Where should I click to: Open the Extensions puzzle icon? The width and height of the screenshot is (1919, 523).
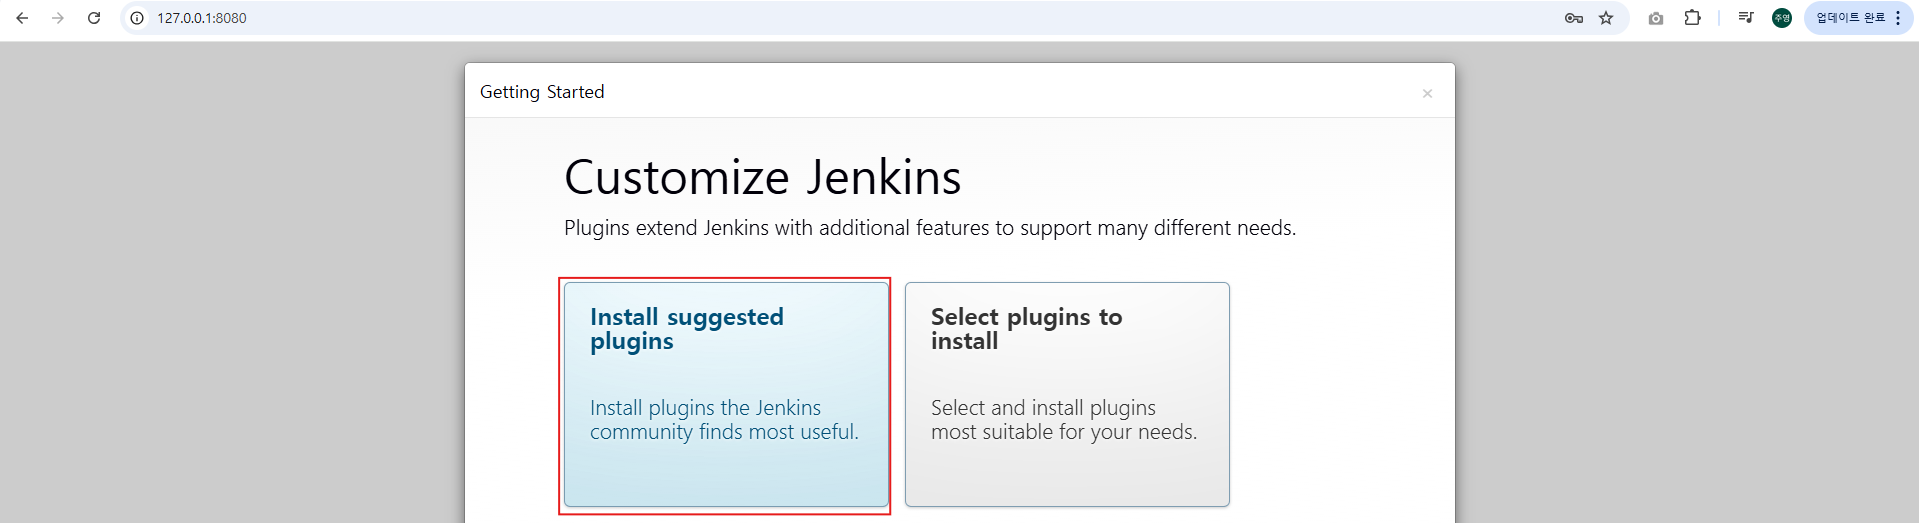(x=1692, y=18)
